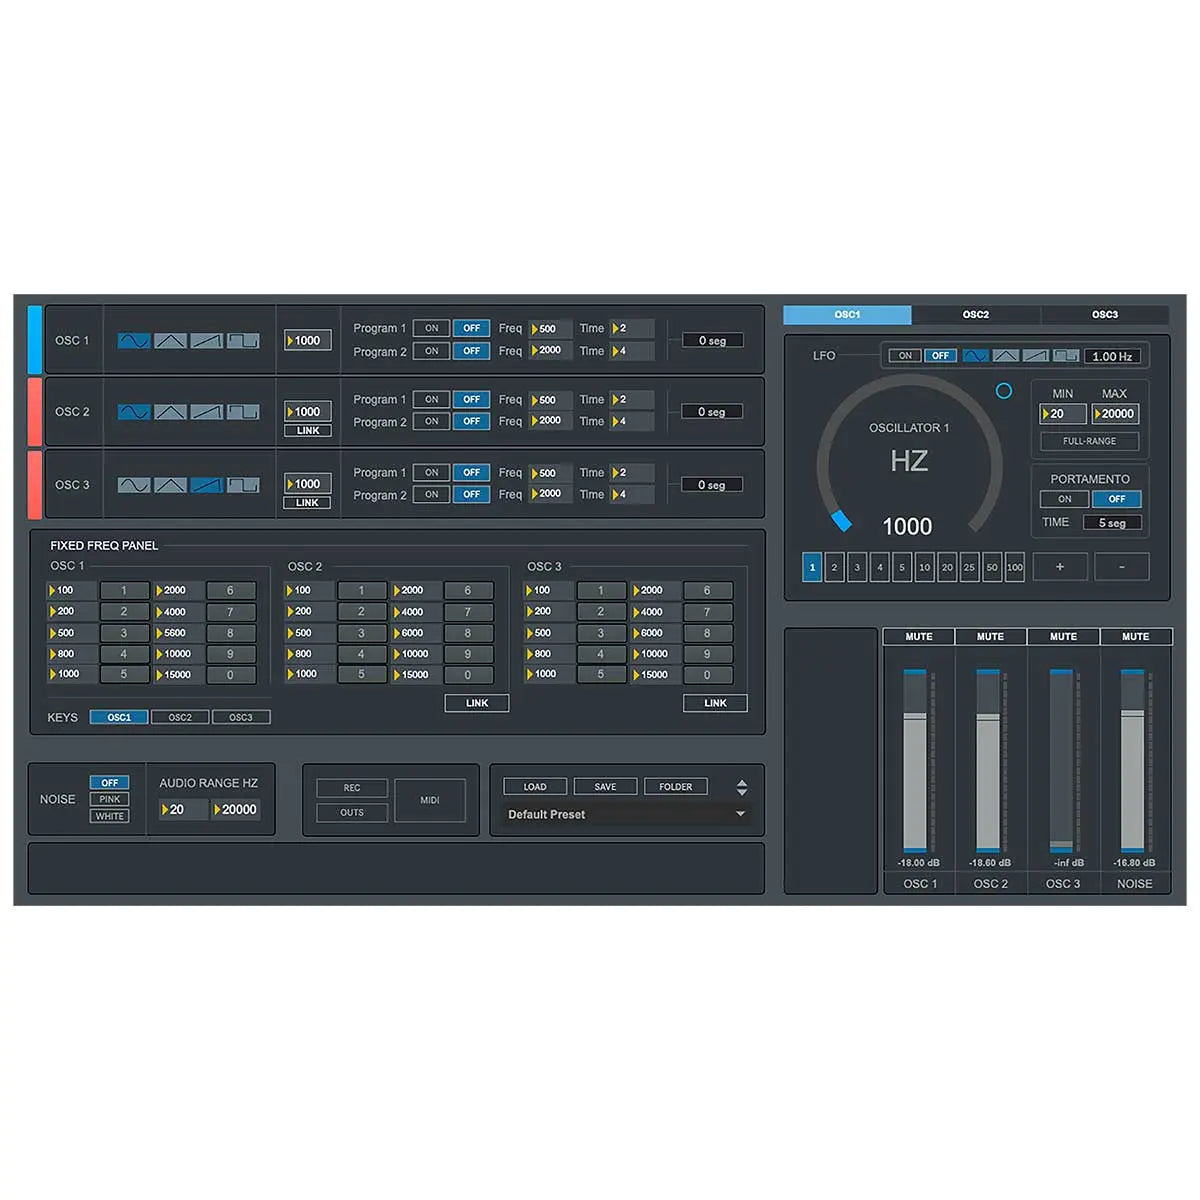Select the LFO sawtooth waveform

pos(1035,355)
